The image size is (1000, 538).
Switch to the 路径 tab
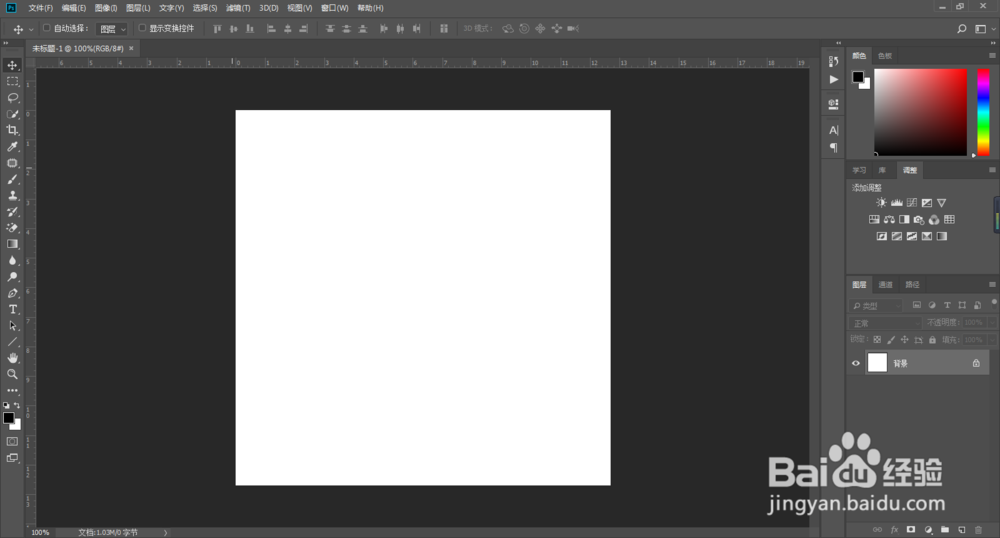click(912, 285)
